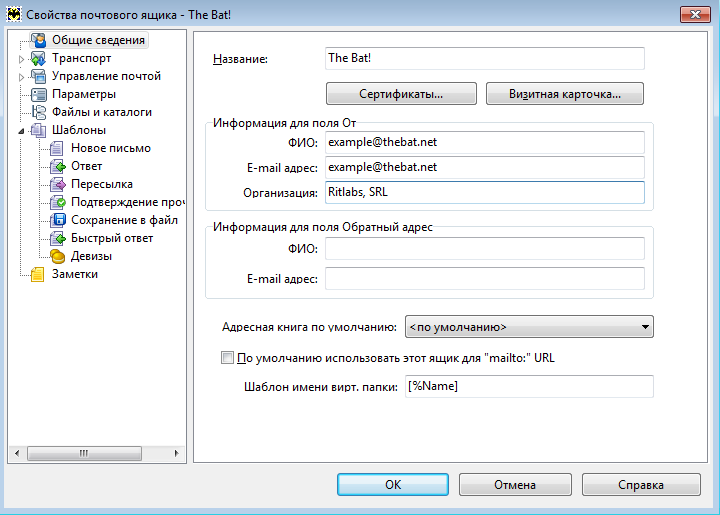This screenshot has width=720, height=515.
Task: Click the Подтверждение прочтения template icon
Action: pos(57,202)
